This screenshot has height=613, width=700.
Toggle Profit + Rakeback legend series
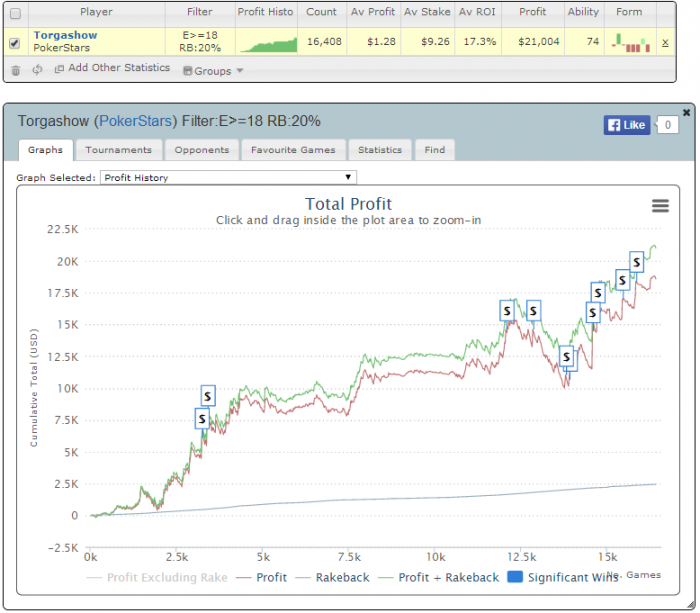pos(438,578)
